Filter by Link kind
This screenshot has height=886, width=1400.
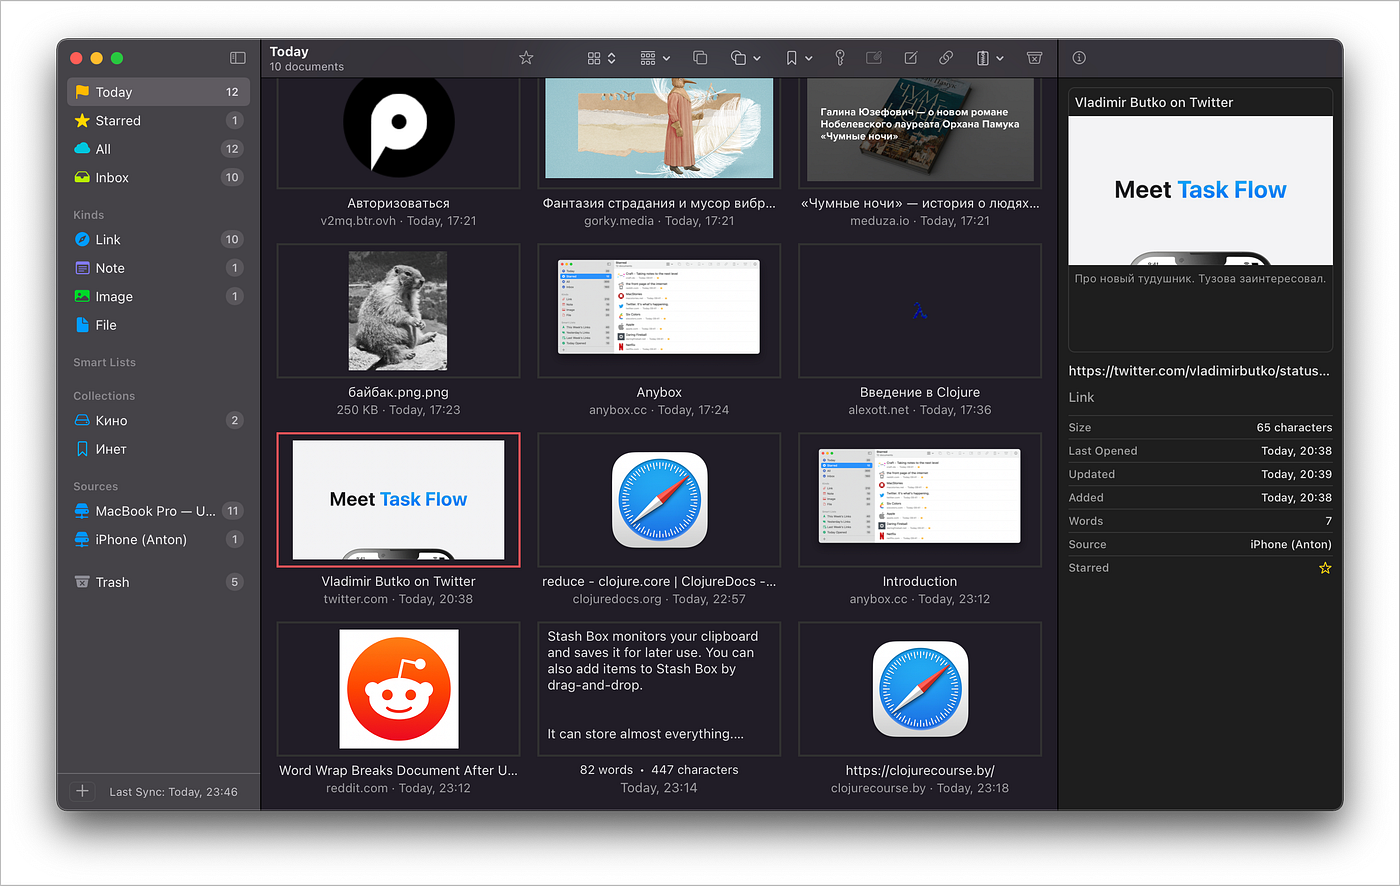tap(158, 239)
